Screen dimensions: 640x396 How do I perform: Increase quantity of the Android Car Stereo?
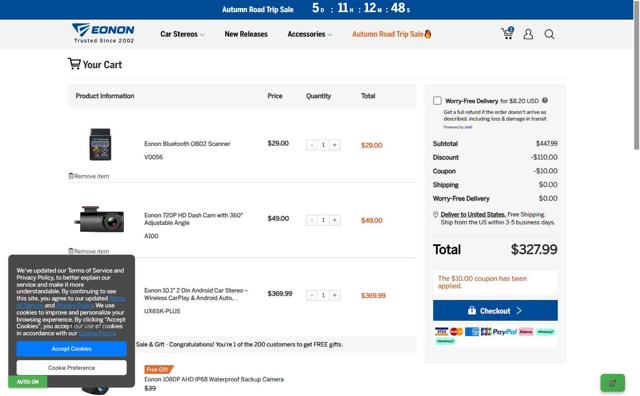pyautogui.click(x=335, y=295)
